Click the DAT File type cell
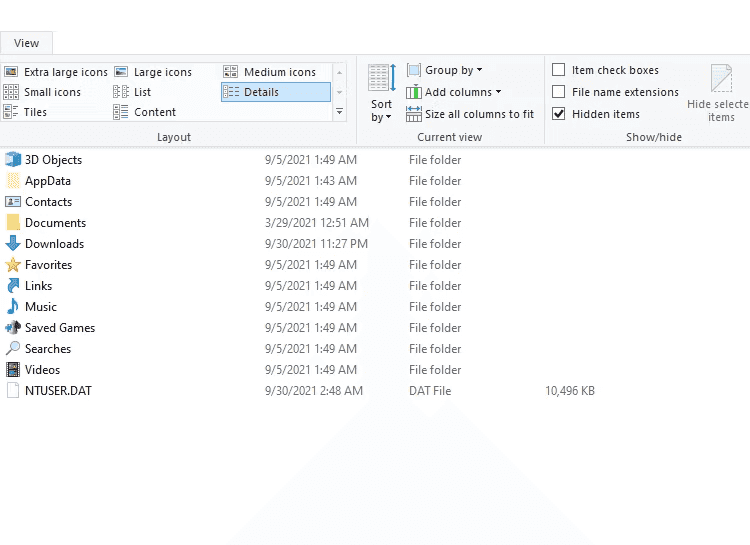Screen dimensions: 750x545 [x=430, y=391]
